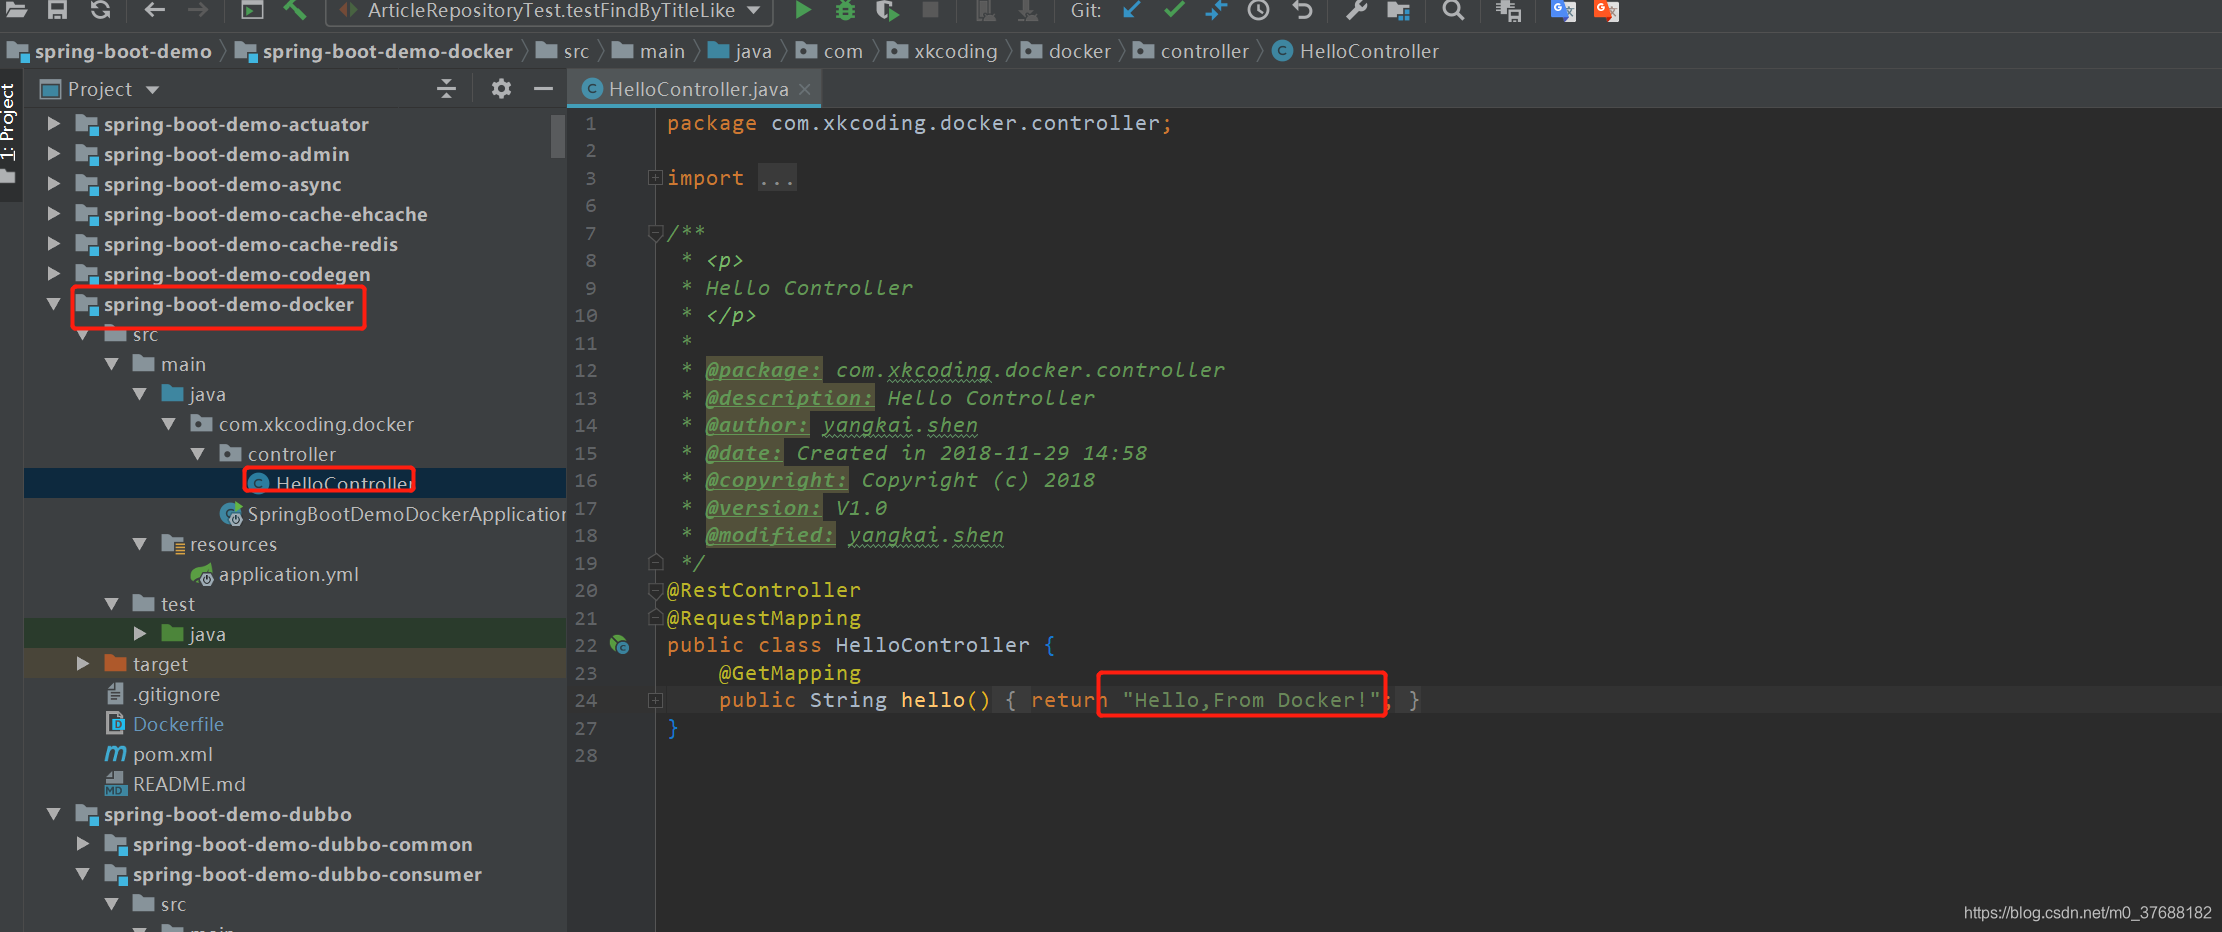The image size is (2222, 932).
Task: Select the resources folder
Action: (x=233, y=544)
